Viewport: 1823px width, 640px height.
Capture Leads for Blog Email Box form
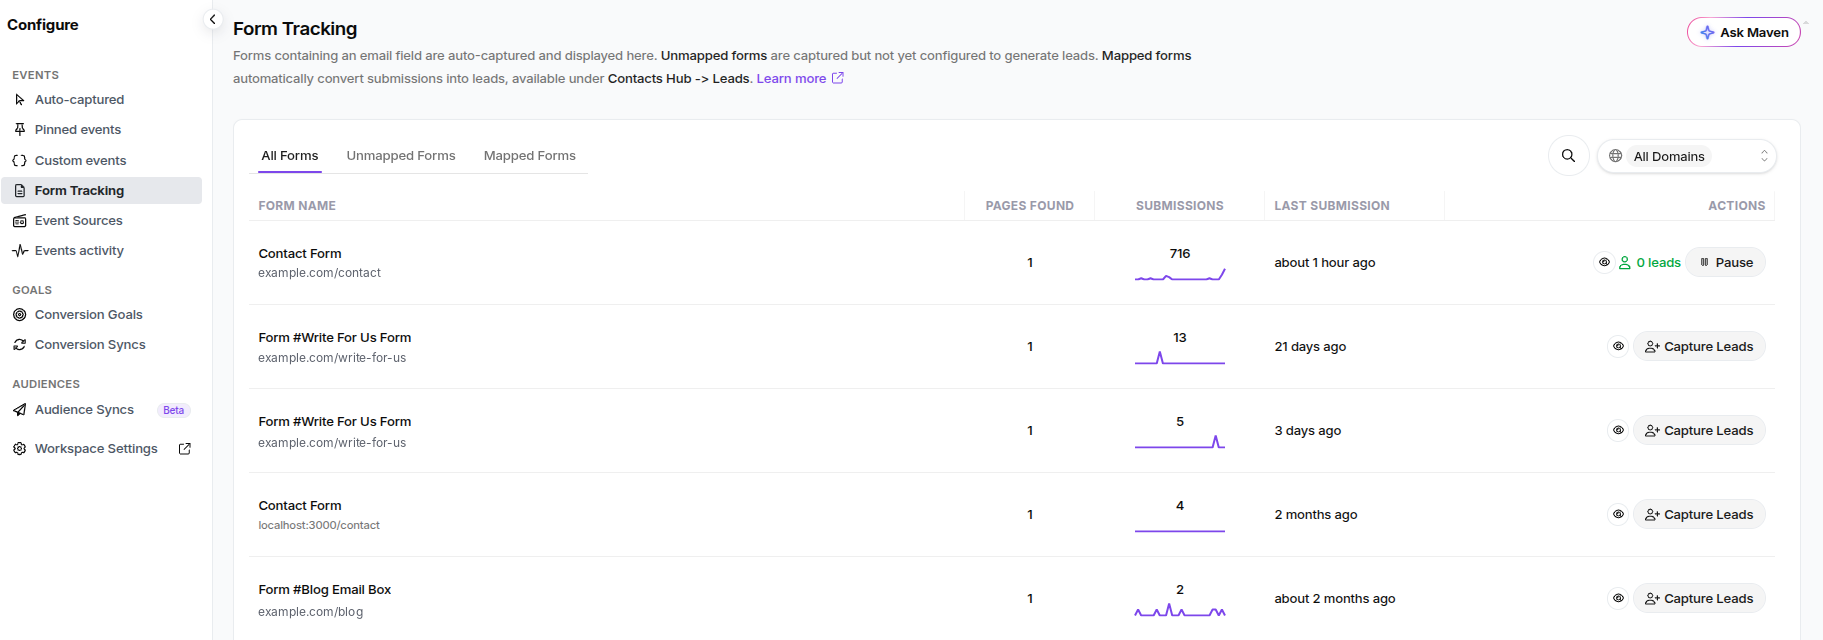click(x=1699, y=599)
